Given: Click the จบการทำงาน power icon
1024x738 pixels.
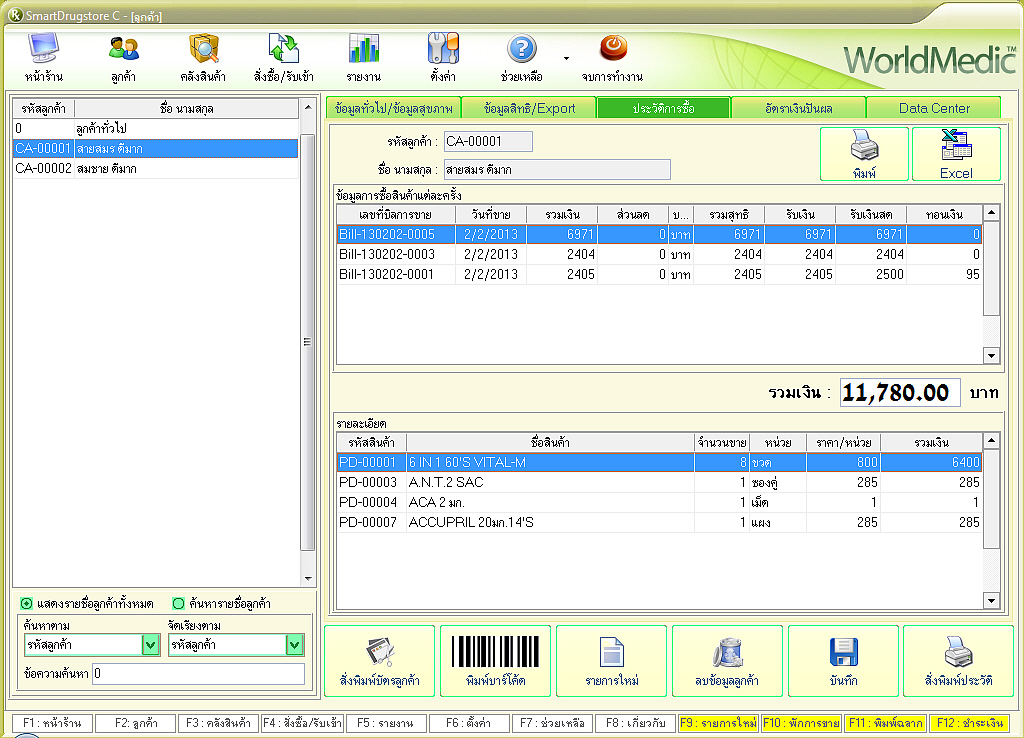Looking at the screenshot, I should tap(612, 56).
